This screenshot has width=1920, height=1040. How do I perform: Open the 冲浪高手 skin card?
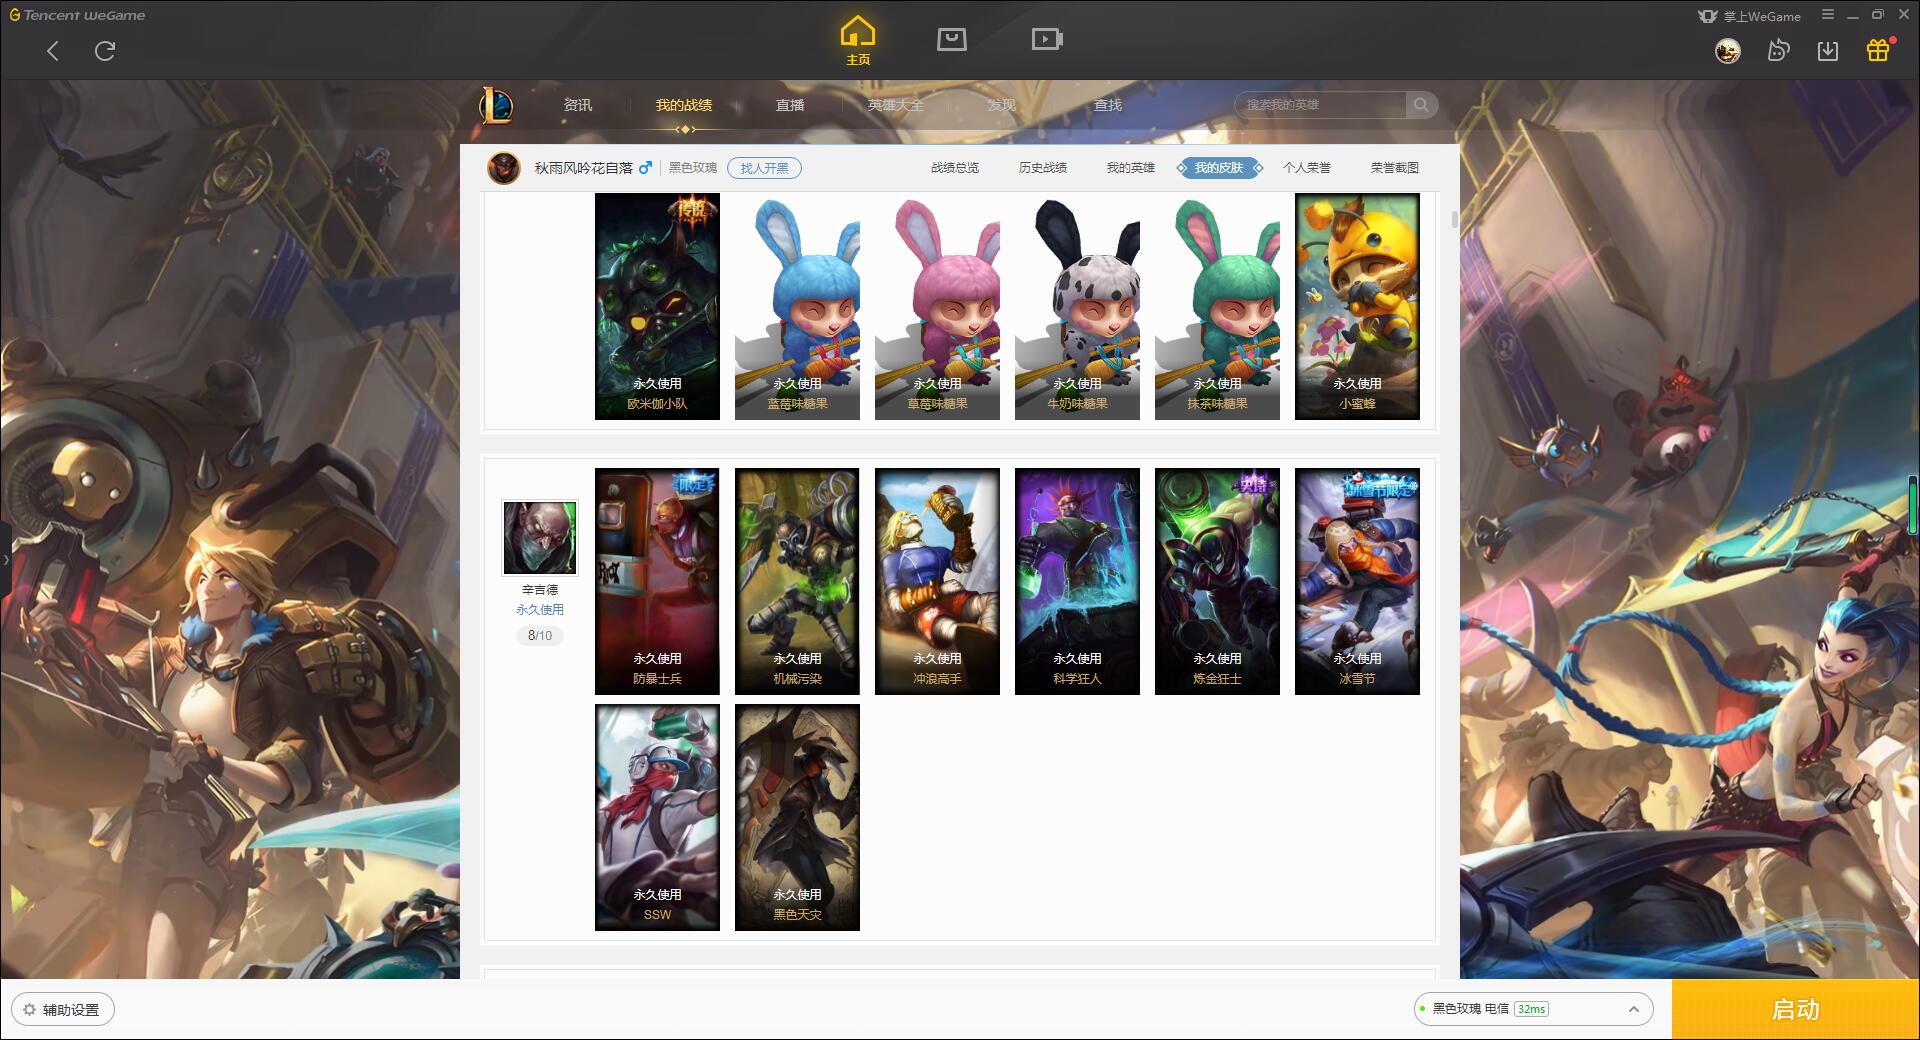[937, 581]
